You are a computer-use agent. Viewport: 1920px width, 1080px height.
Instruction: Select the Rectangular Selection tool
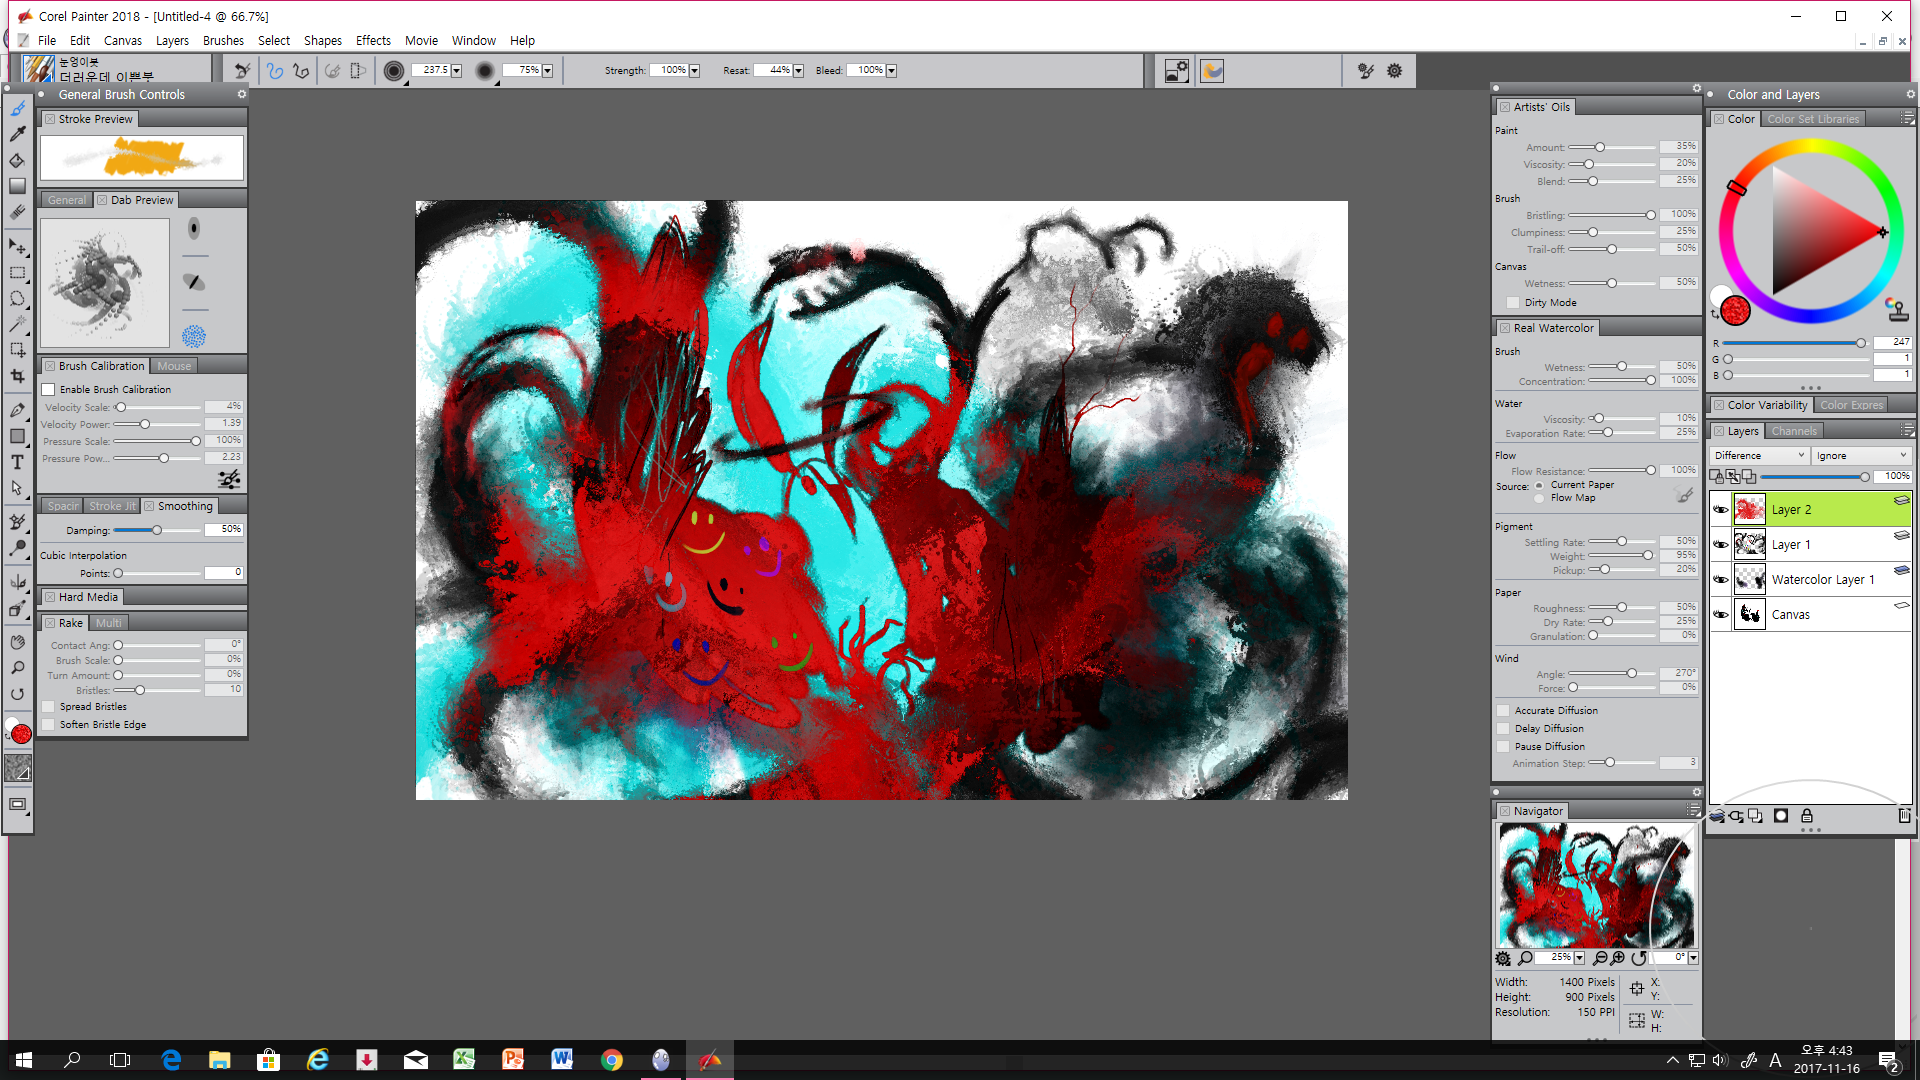[18, 272]
